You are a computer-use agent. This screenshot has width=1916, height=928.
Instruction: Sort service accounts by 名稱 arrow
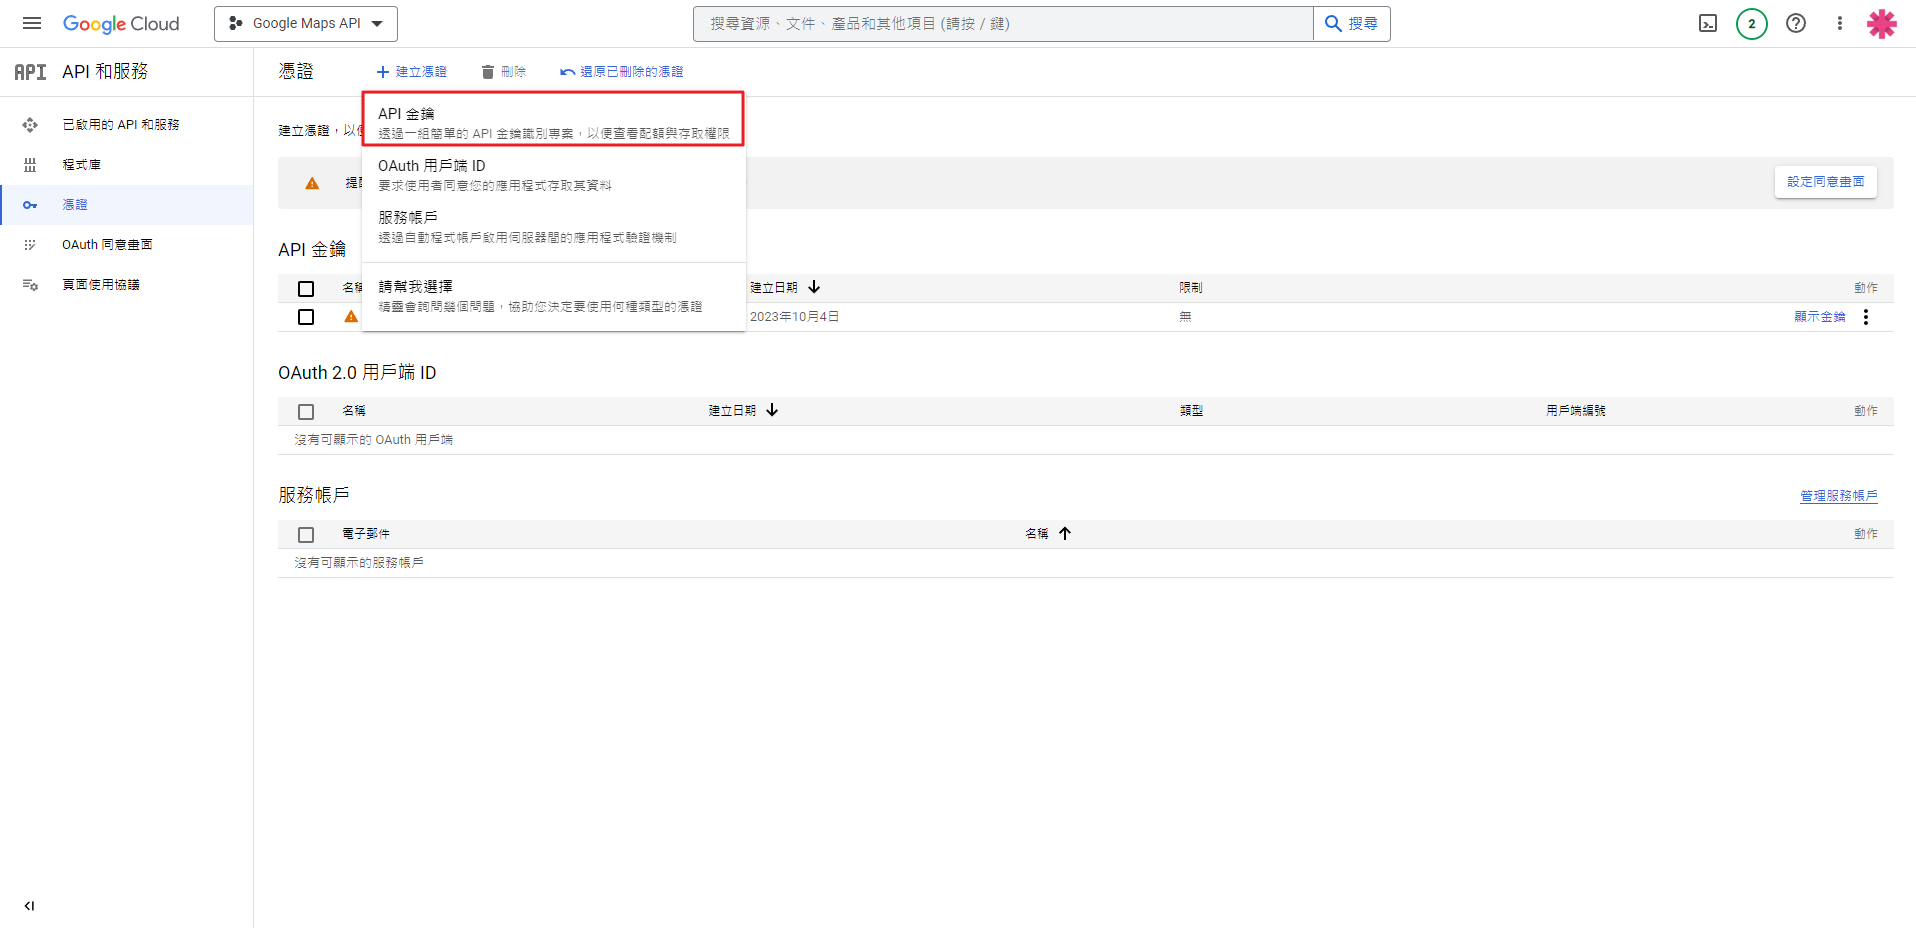pyautogui.click(x=1065, y=534)
